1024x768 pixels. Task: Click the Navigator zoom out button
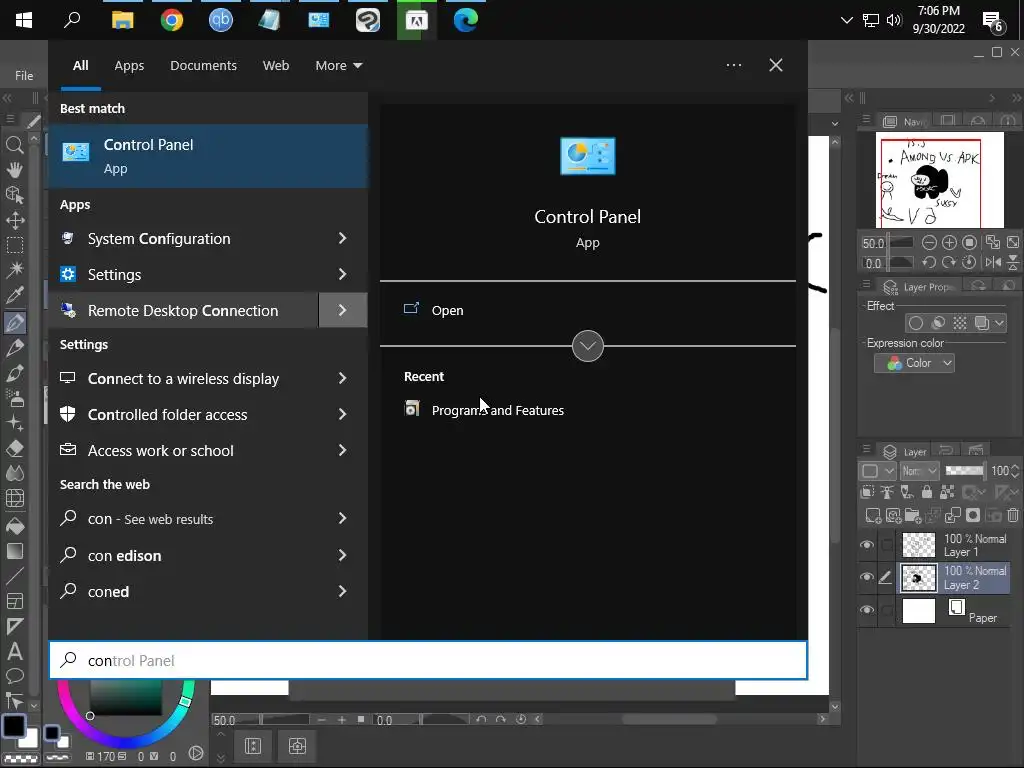coord(929,243)
